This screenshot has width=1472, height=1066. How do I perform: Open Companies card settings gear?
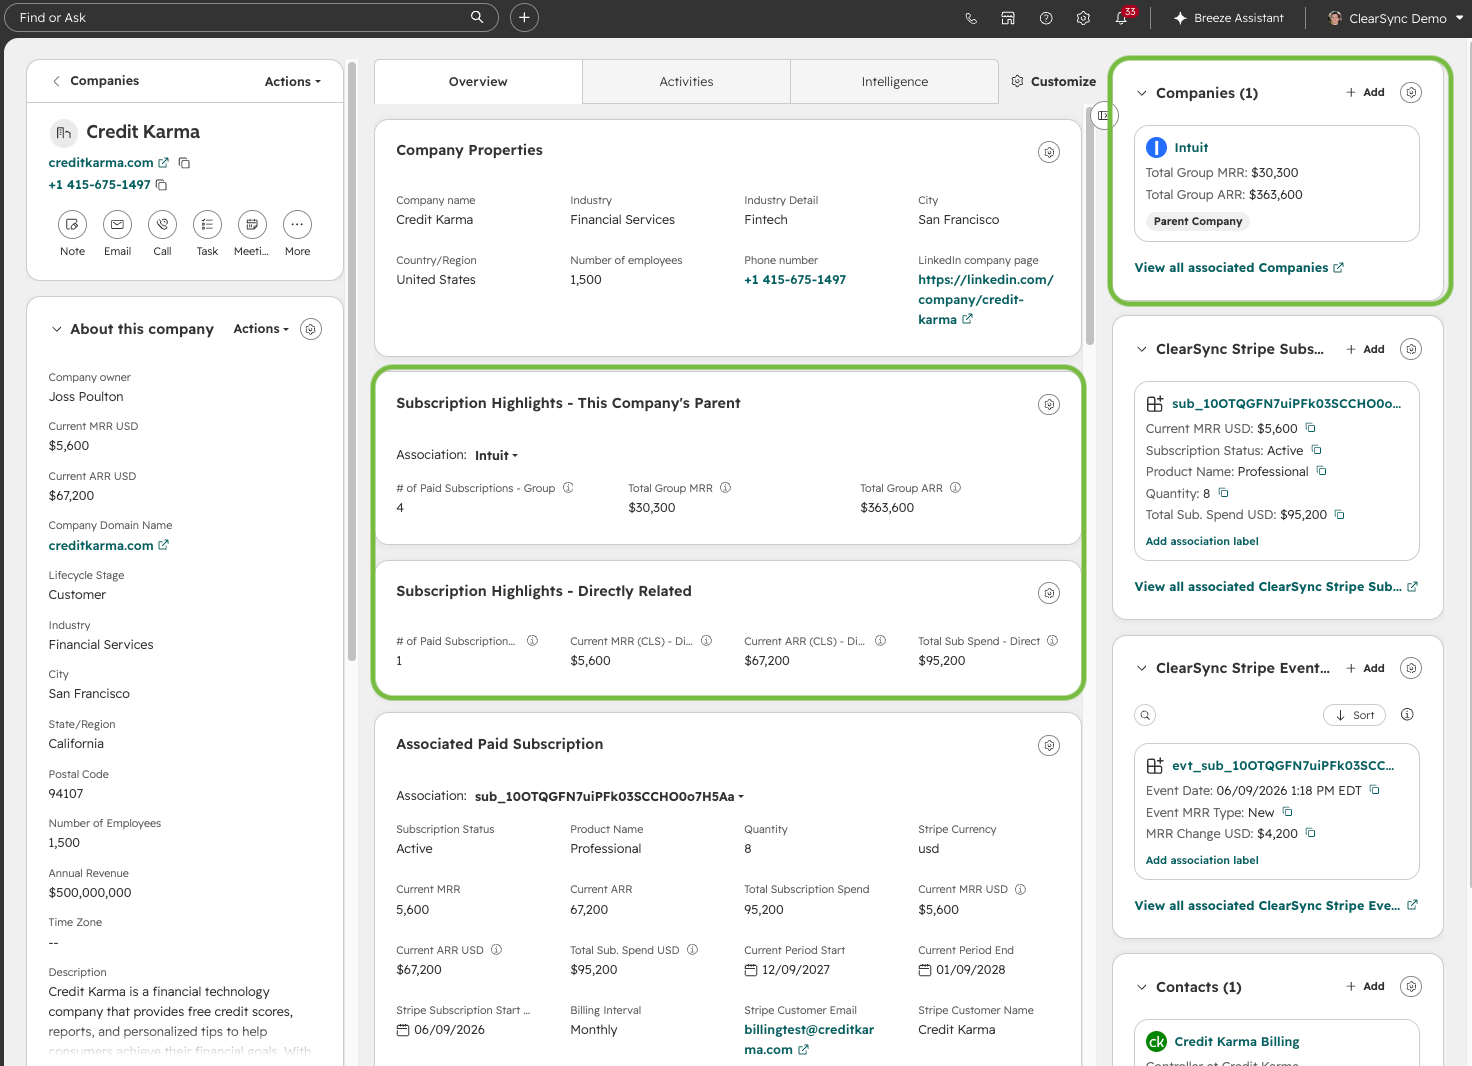tap(1411, 92)
